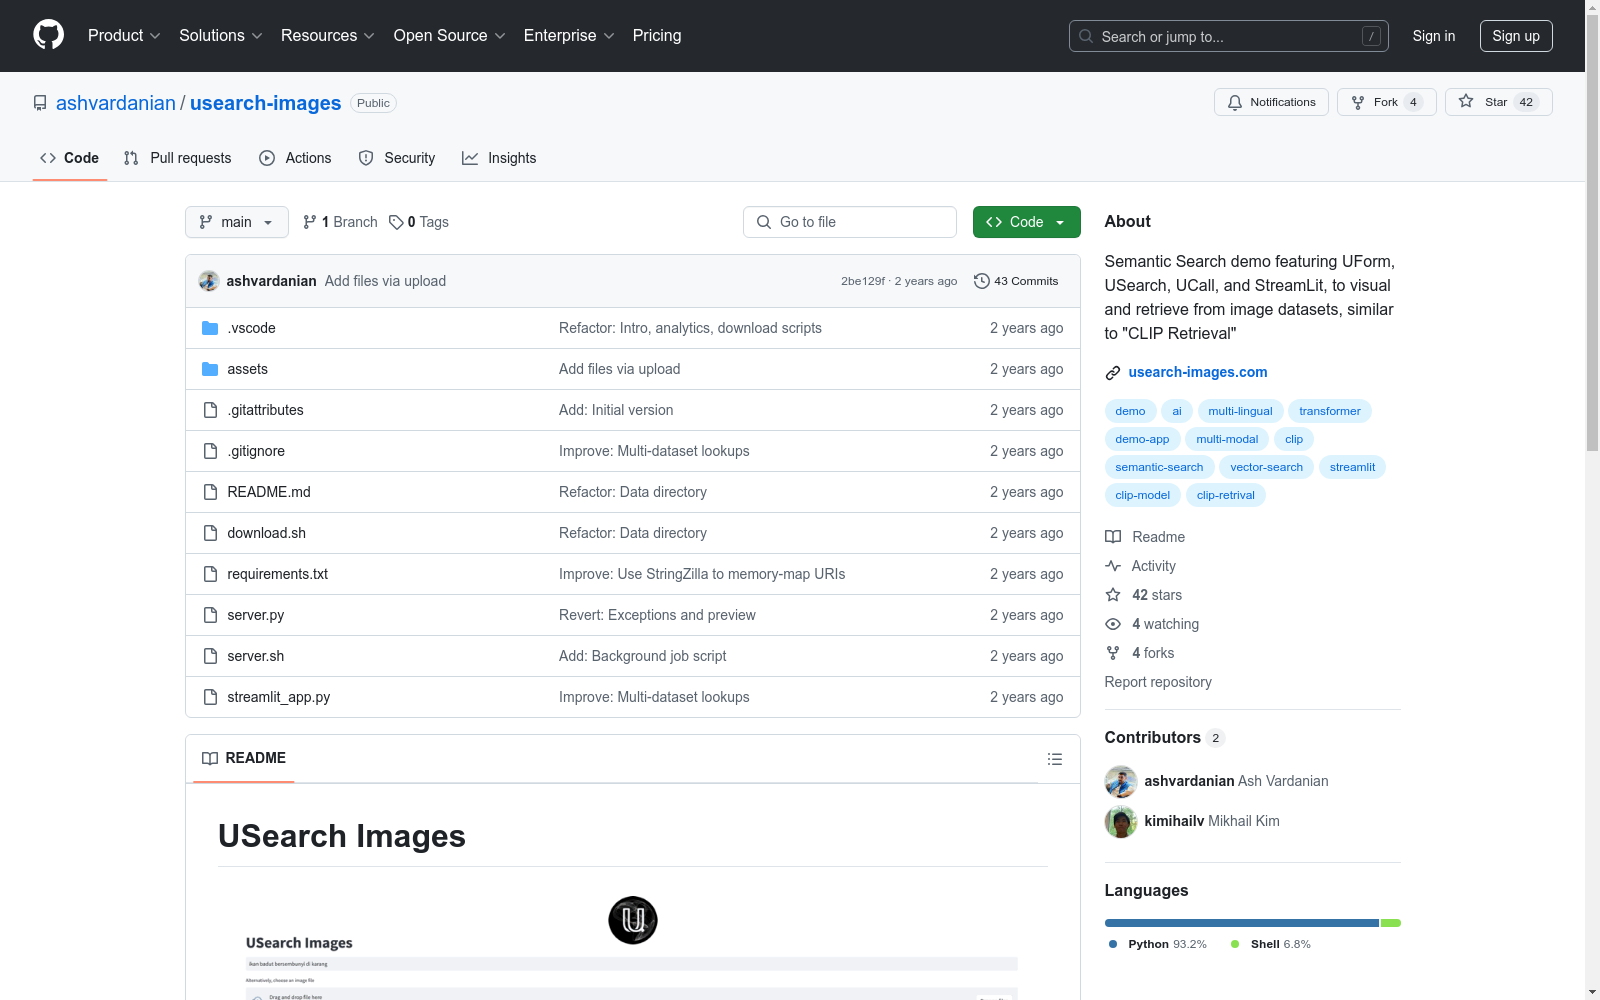Open the README outline list icon
The image size is (1600, 1000).
pyautogui.click(x=1055, y=759)
